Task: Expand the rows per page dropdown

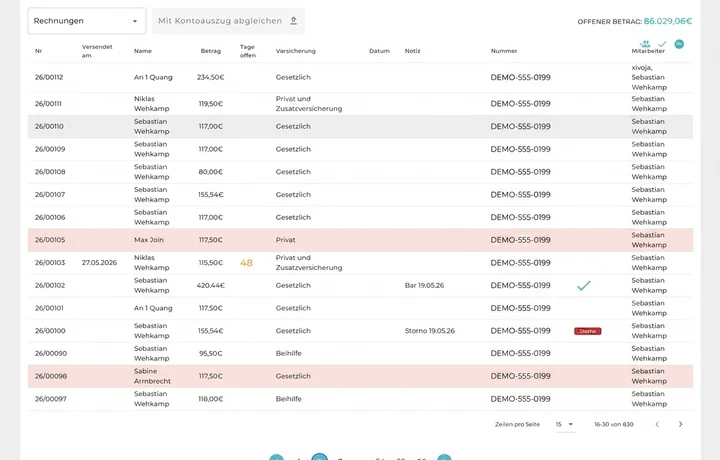Action: (x=565, y=424)
